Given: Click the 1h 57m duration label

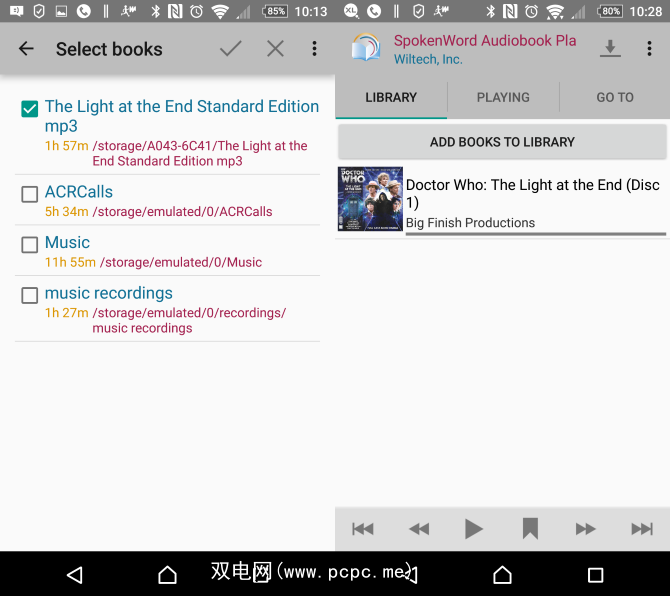Looking at the screenshot, I should point(67,146).
